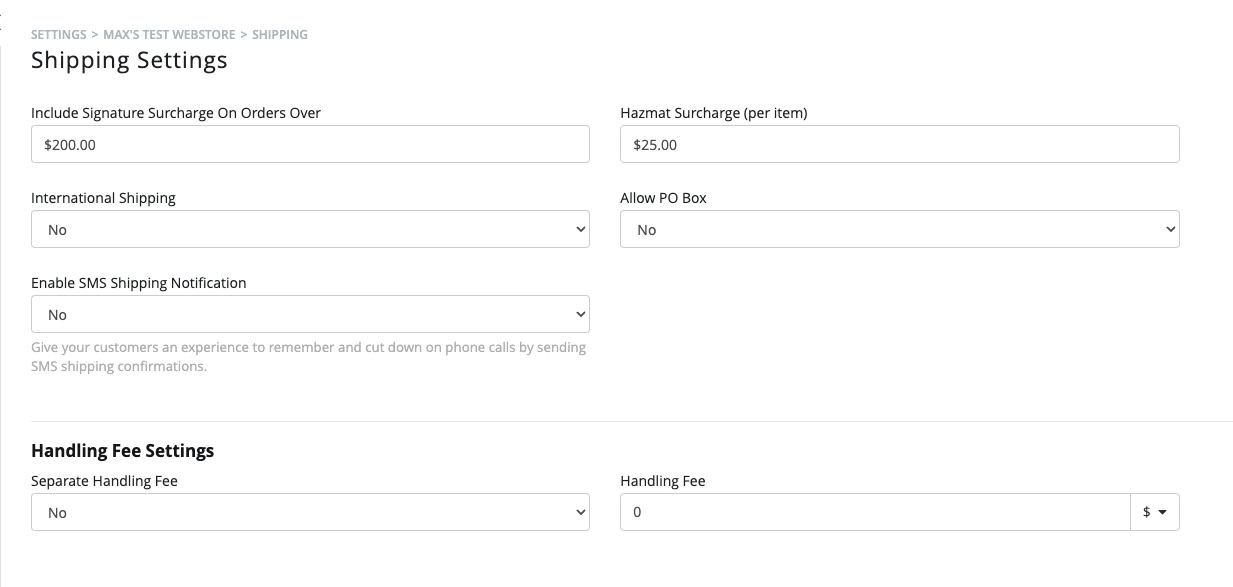Image resolution: width=1233 pixels, height=587 pixels.
Task: Open the SETTINGS breadcrumb link
Action: click(58, 34)
